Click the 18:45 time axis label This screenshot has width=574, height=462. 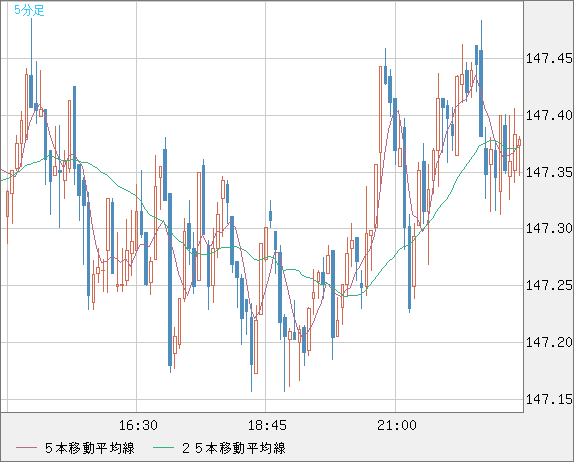[x=267, y=425]
